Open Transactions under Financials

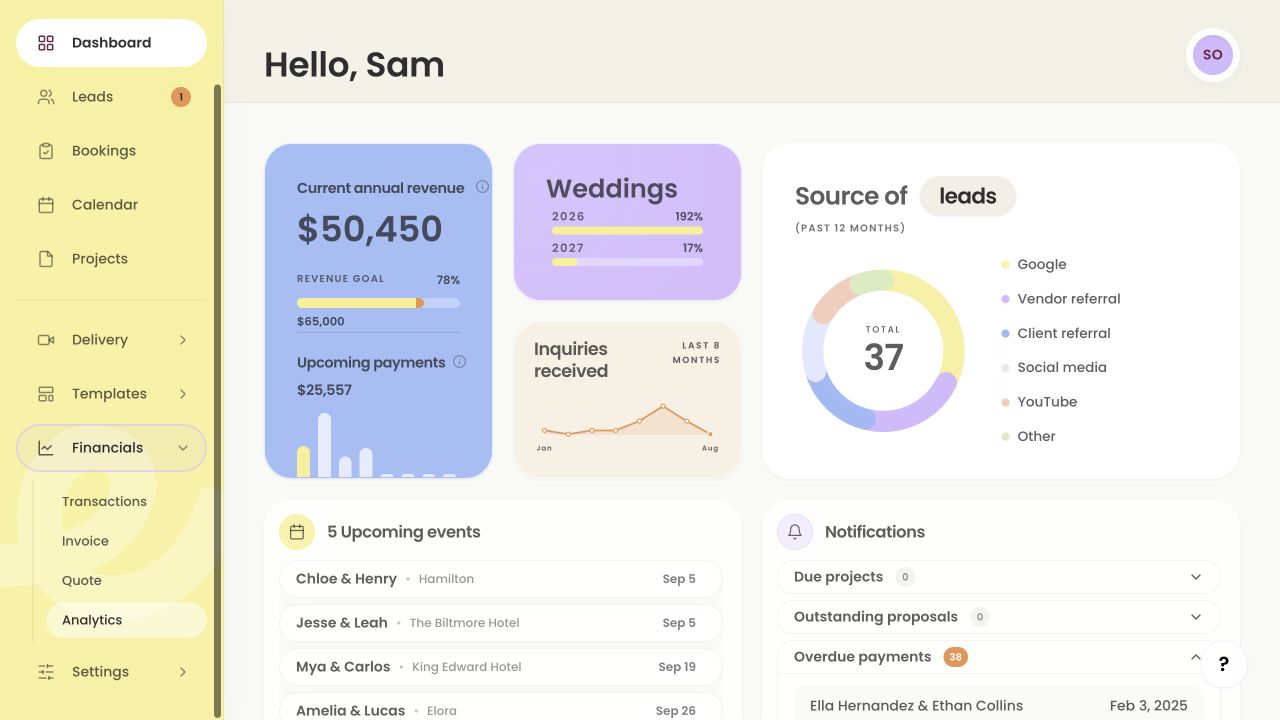pyautogui.click(x=104, y=502)
